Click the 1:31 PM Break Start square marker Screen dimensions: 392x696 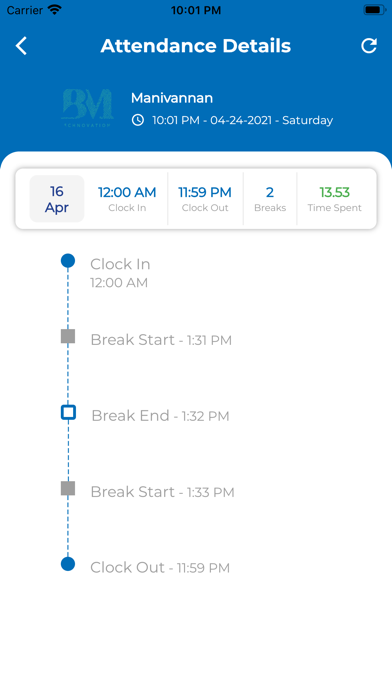click(x=68, y=336)
